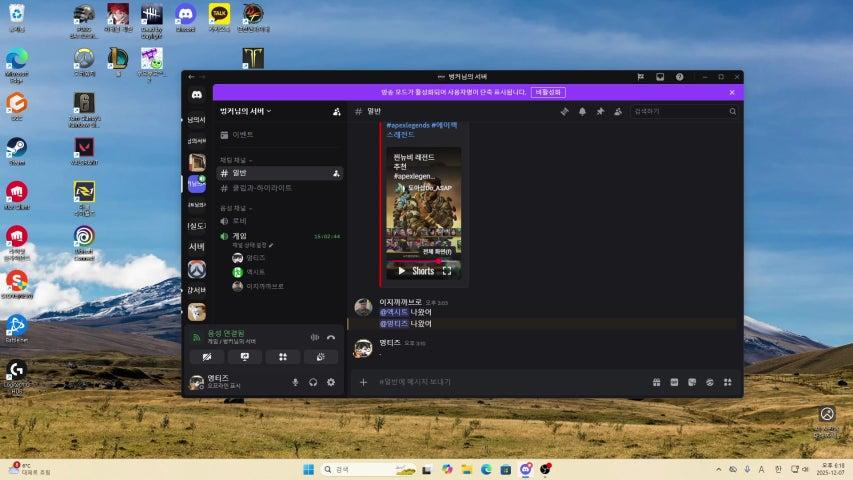This screenshot has width=853, height=480.
Task: Show member list in channel header
Action: click(618, 112)
